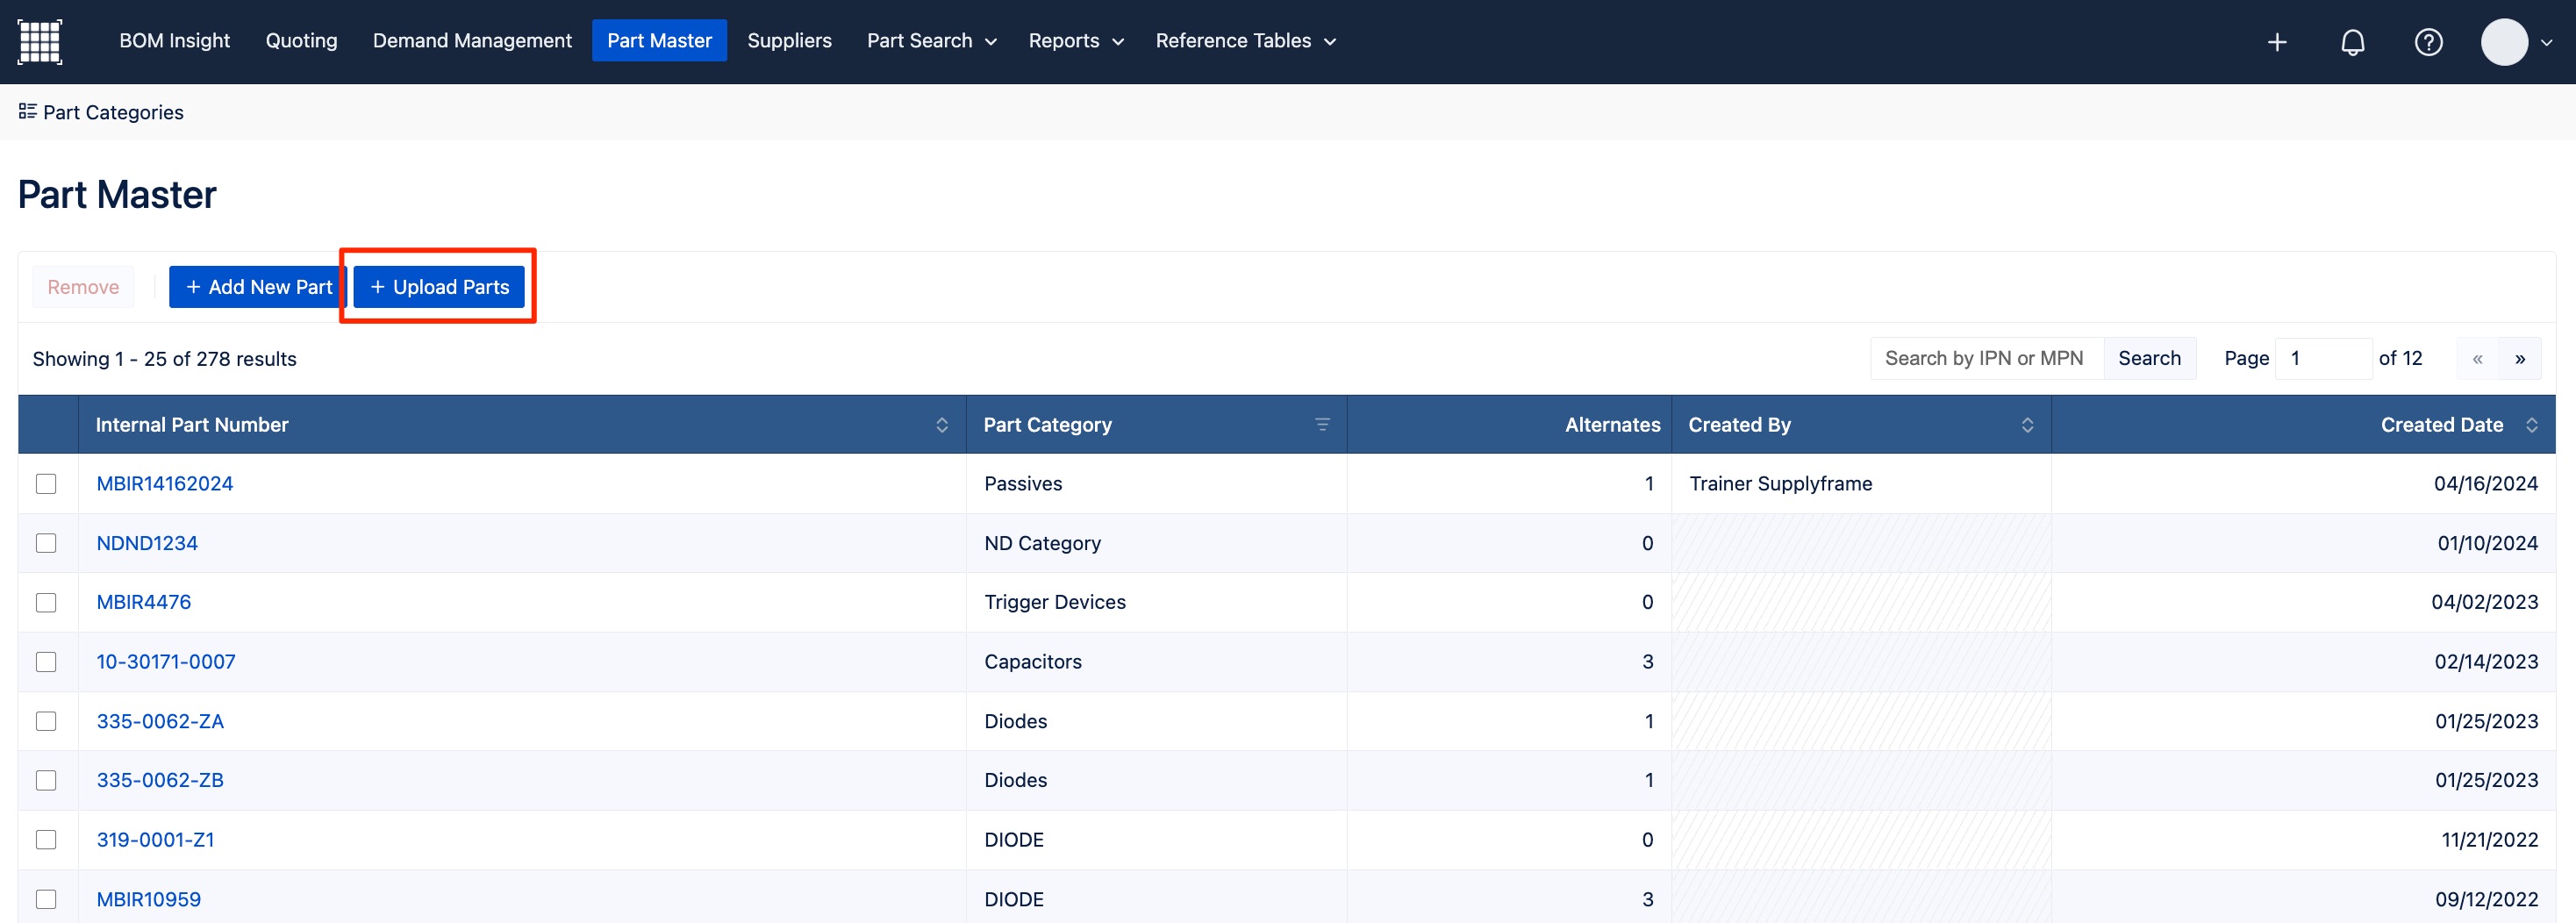Go to previous page arrow
The image size is (2576, 923).
(2477, 359)
